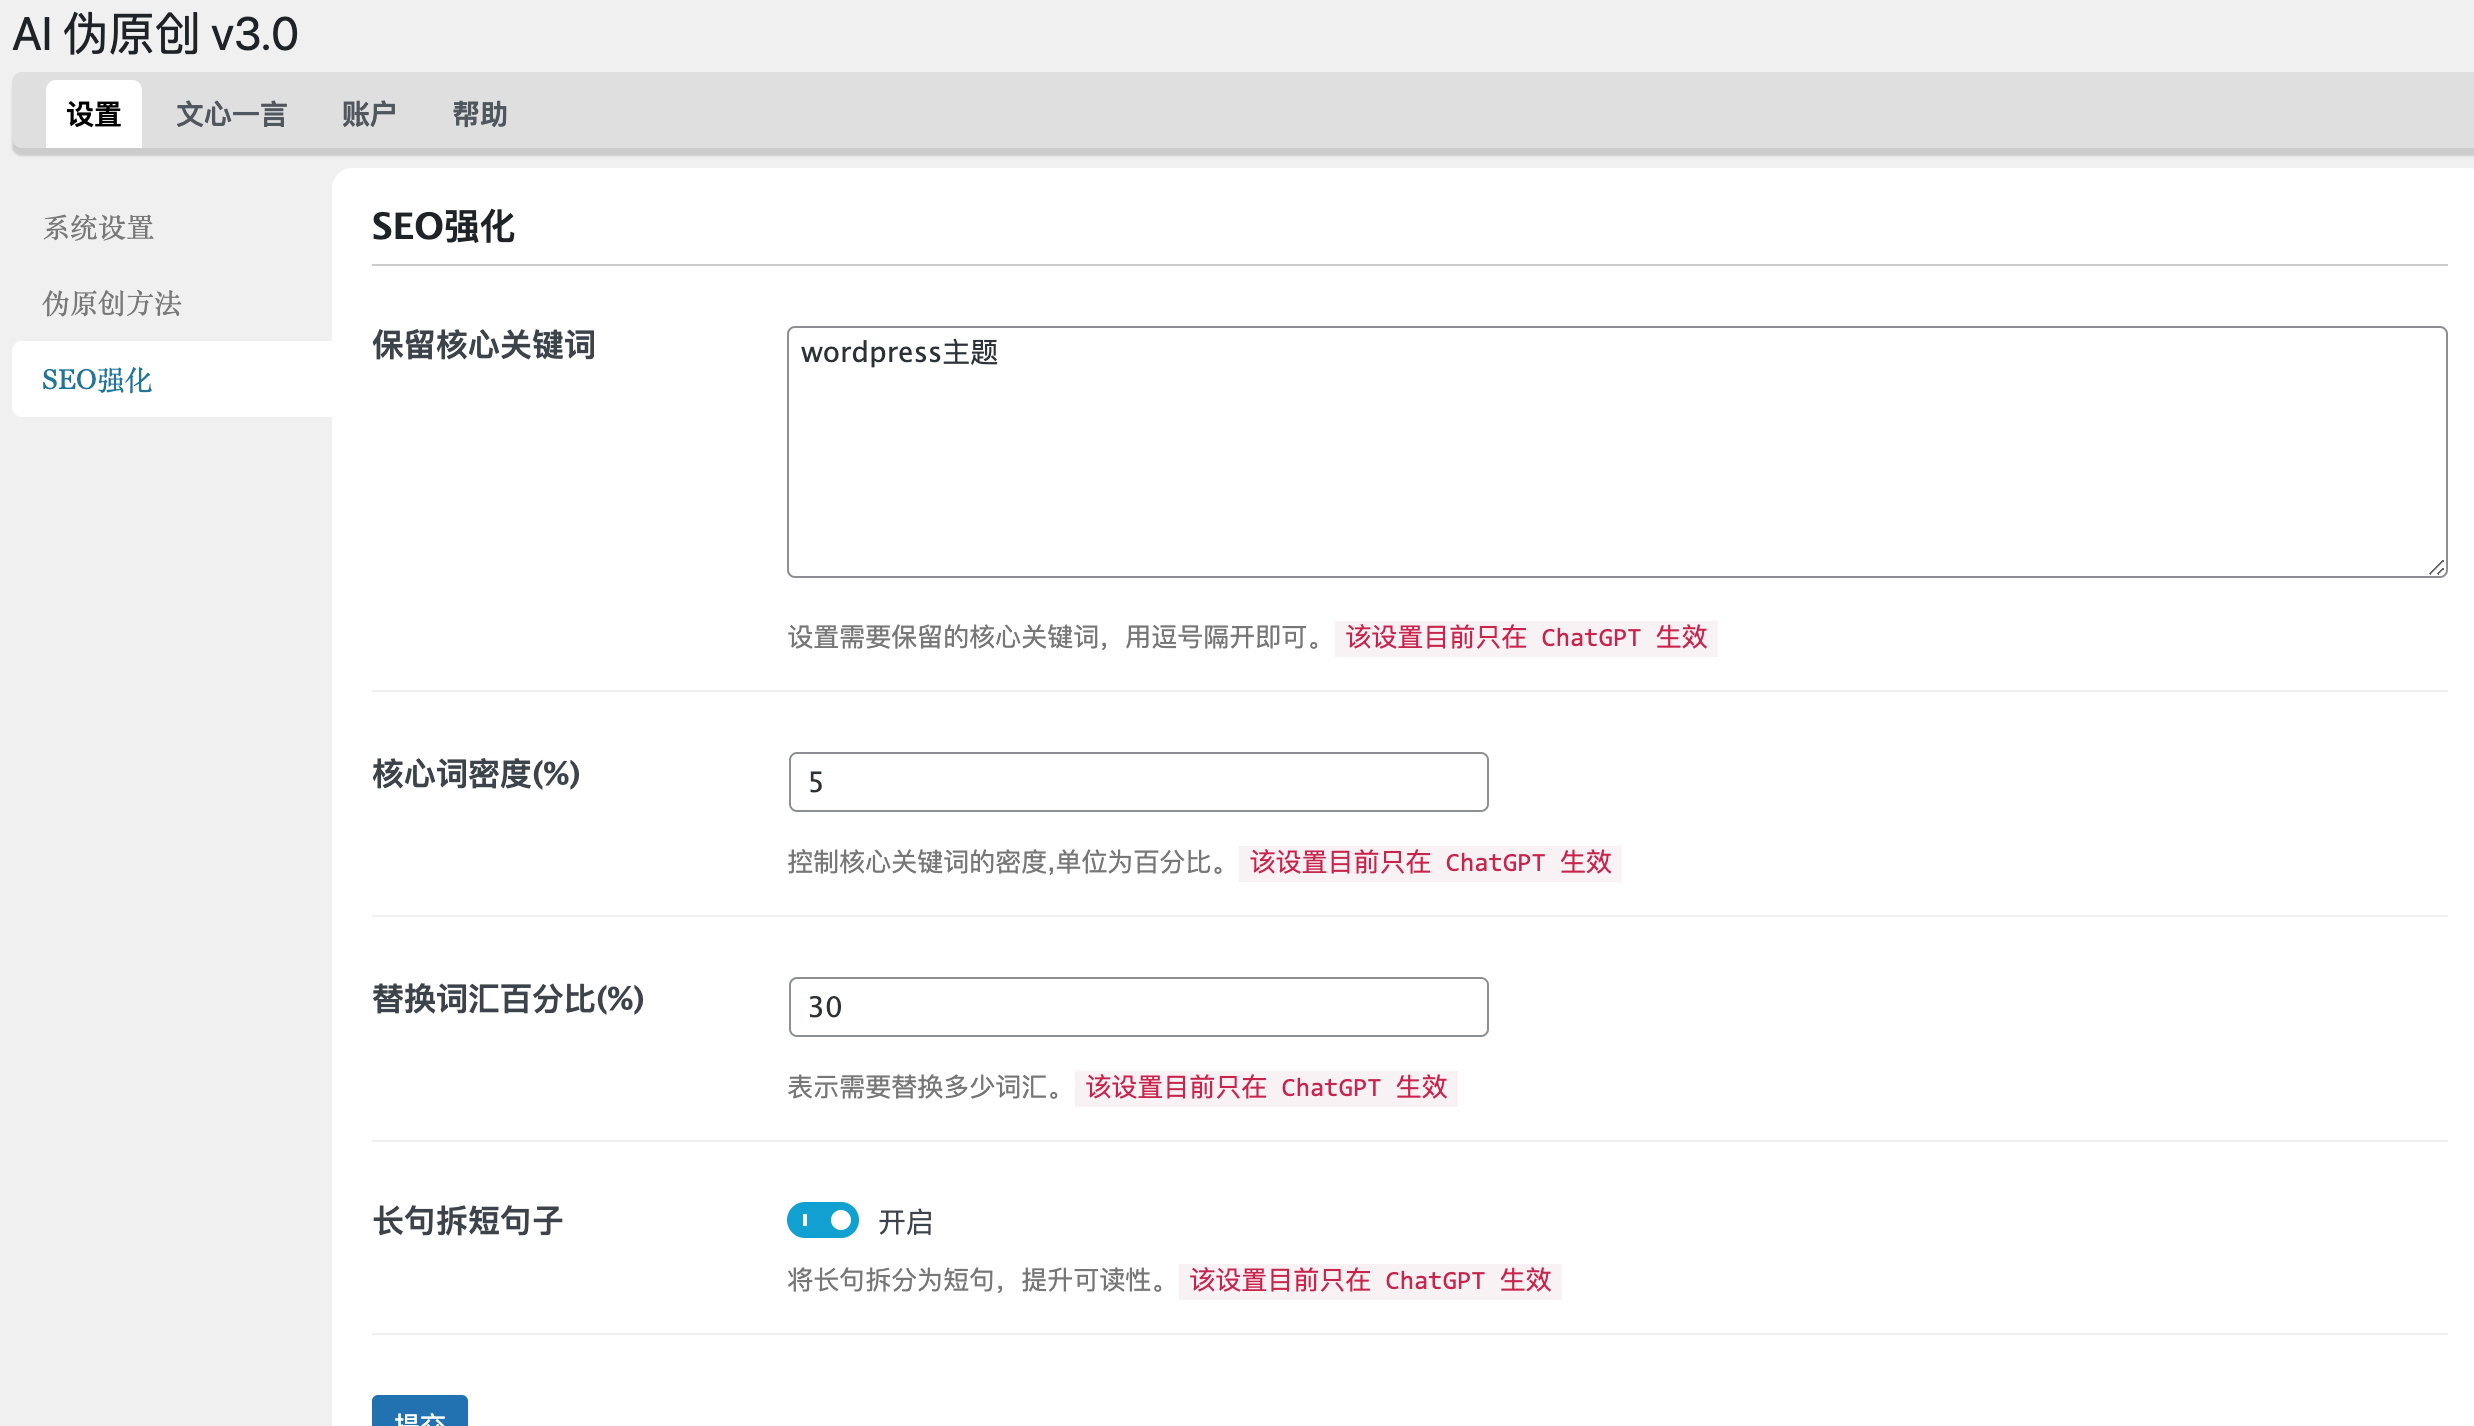Screen dimensions: 2474x1426
Task: Click into the 保留核心关键词 textarea
Action: (1615, 452)
